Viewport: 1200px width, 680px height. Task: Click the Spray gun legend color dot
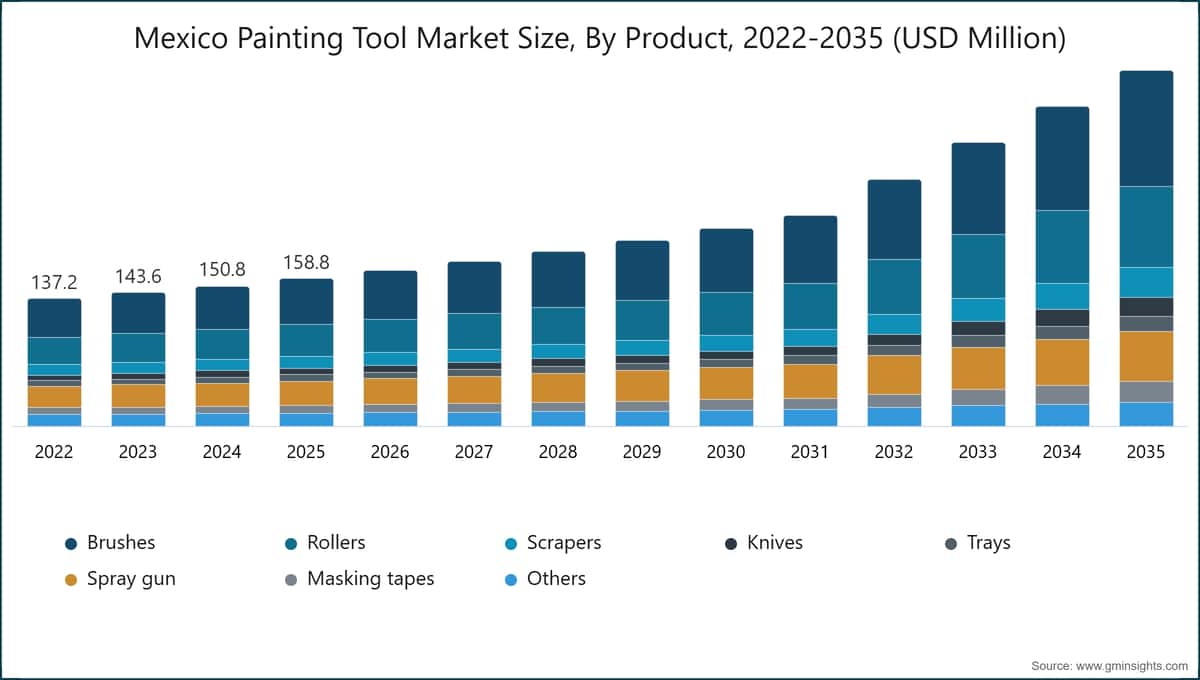(x=71, y=579)
